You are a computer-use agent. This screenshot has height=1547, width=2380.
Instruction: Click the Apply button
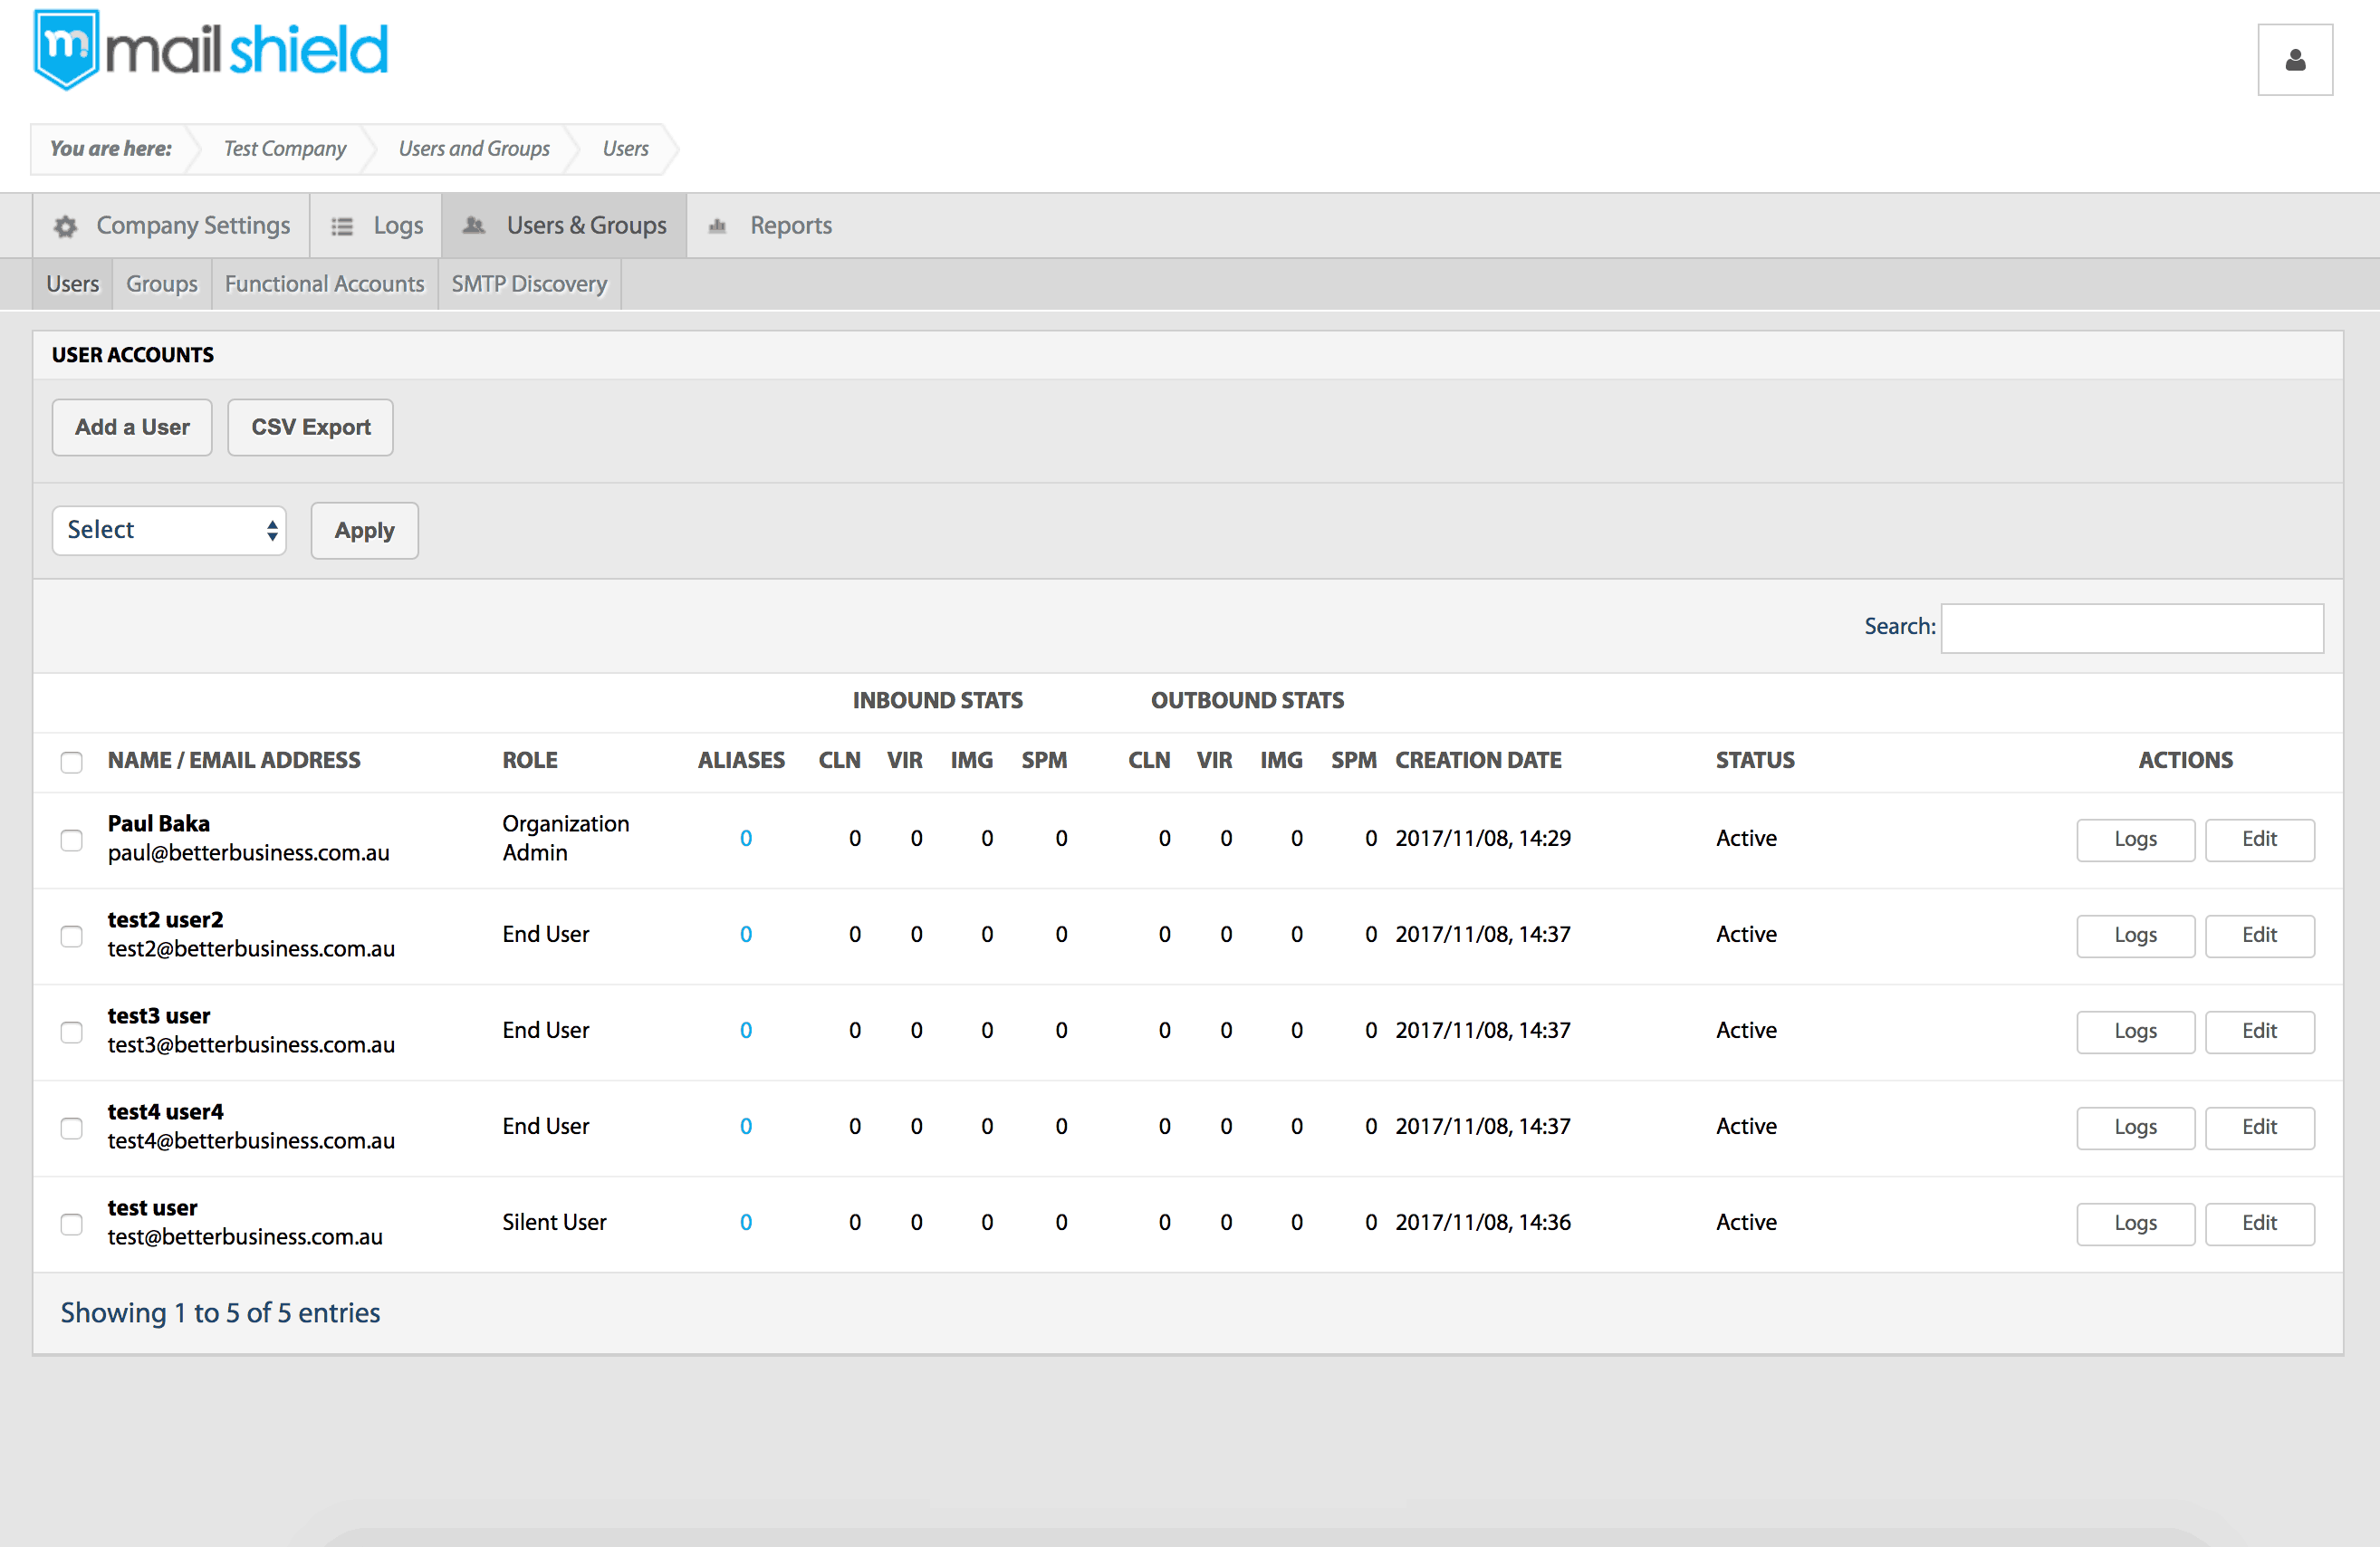(x=364, y=531)
